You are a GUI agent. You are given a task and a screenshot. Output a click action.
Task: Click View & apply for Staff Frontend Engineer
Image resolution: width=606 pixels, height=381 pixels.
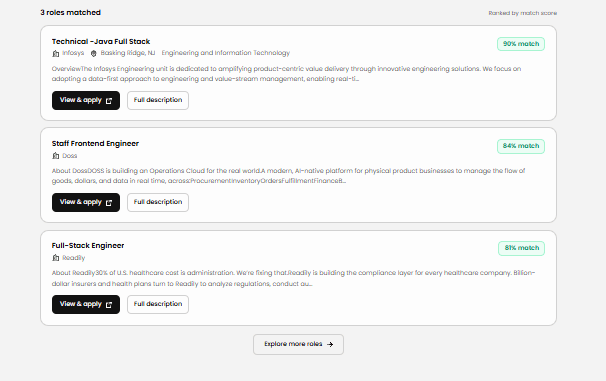click(x=86, y=202)
